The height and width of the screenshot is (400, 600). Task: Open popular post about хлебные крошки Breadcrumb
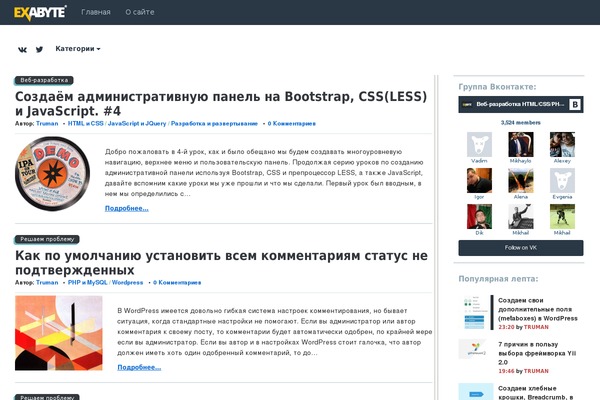(x=536, y=392)
